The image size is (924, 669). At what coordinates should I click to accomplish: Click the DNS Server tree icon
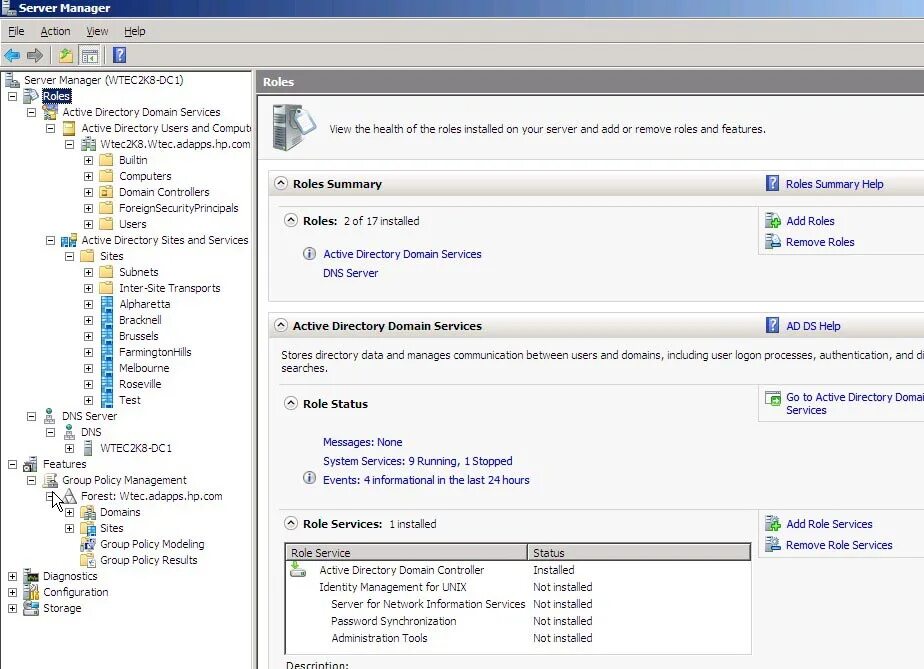pyautogui.click(x=50, y=416)
